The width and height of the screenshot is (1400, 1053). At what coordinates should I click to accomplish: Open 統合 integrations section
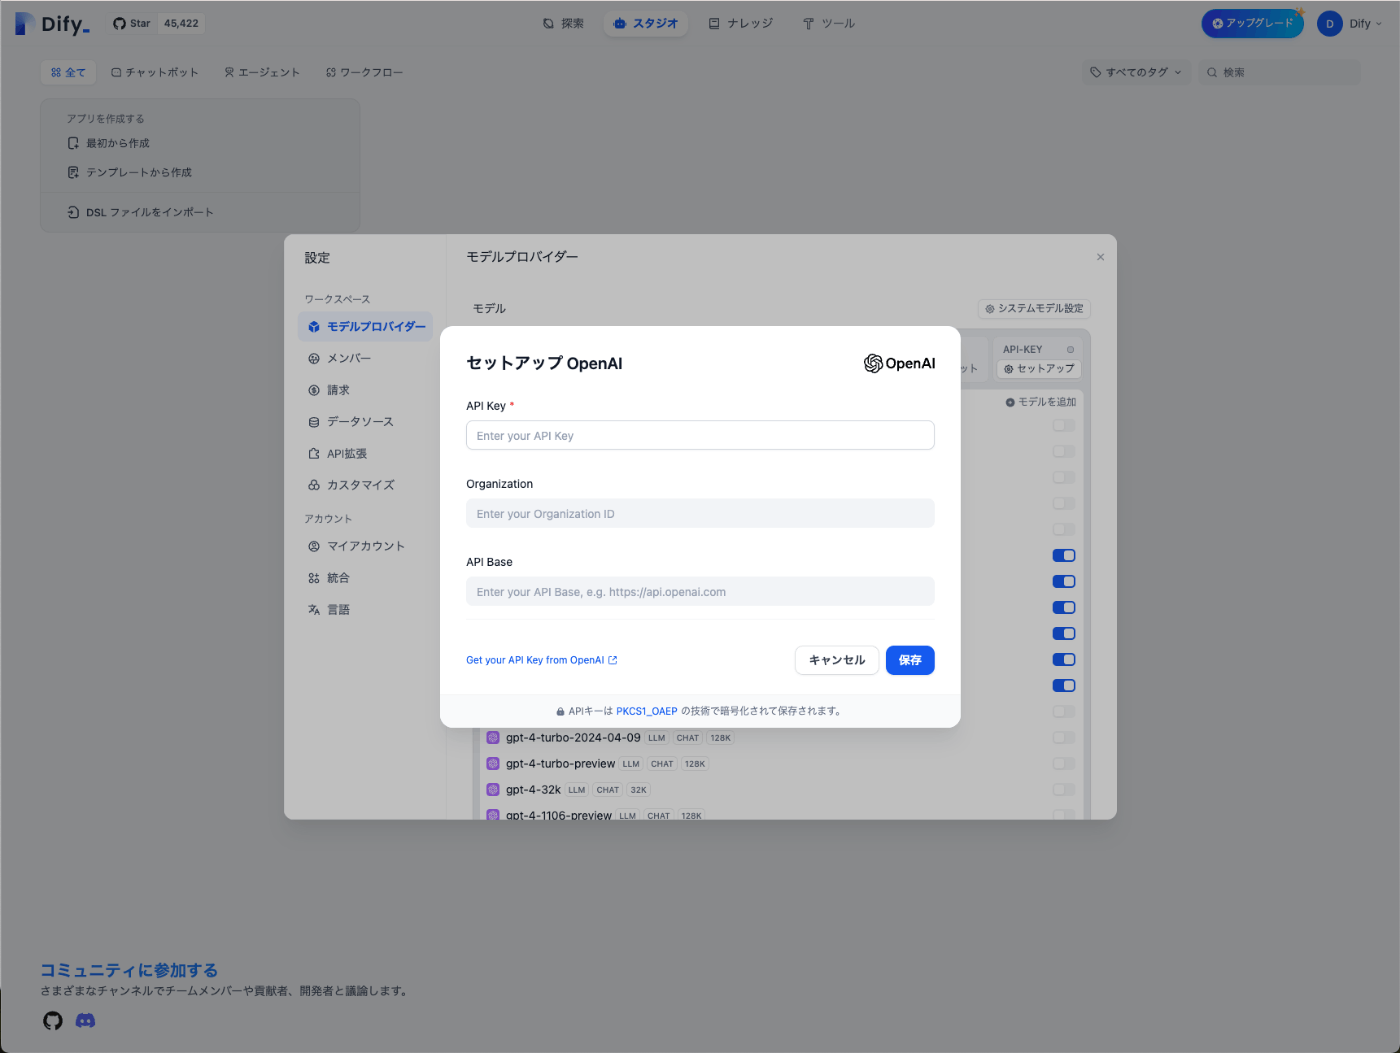(x=366, y=578)
